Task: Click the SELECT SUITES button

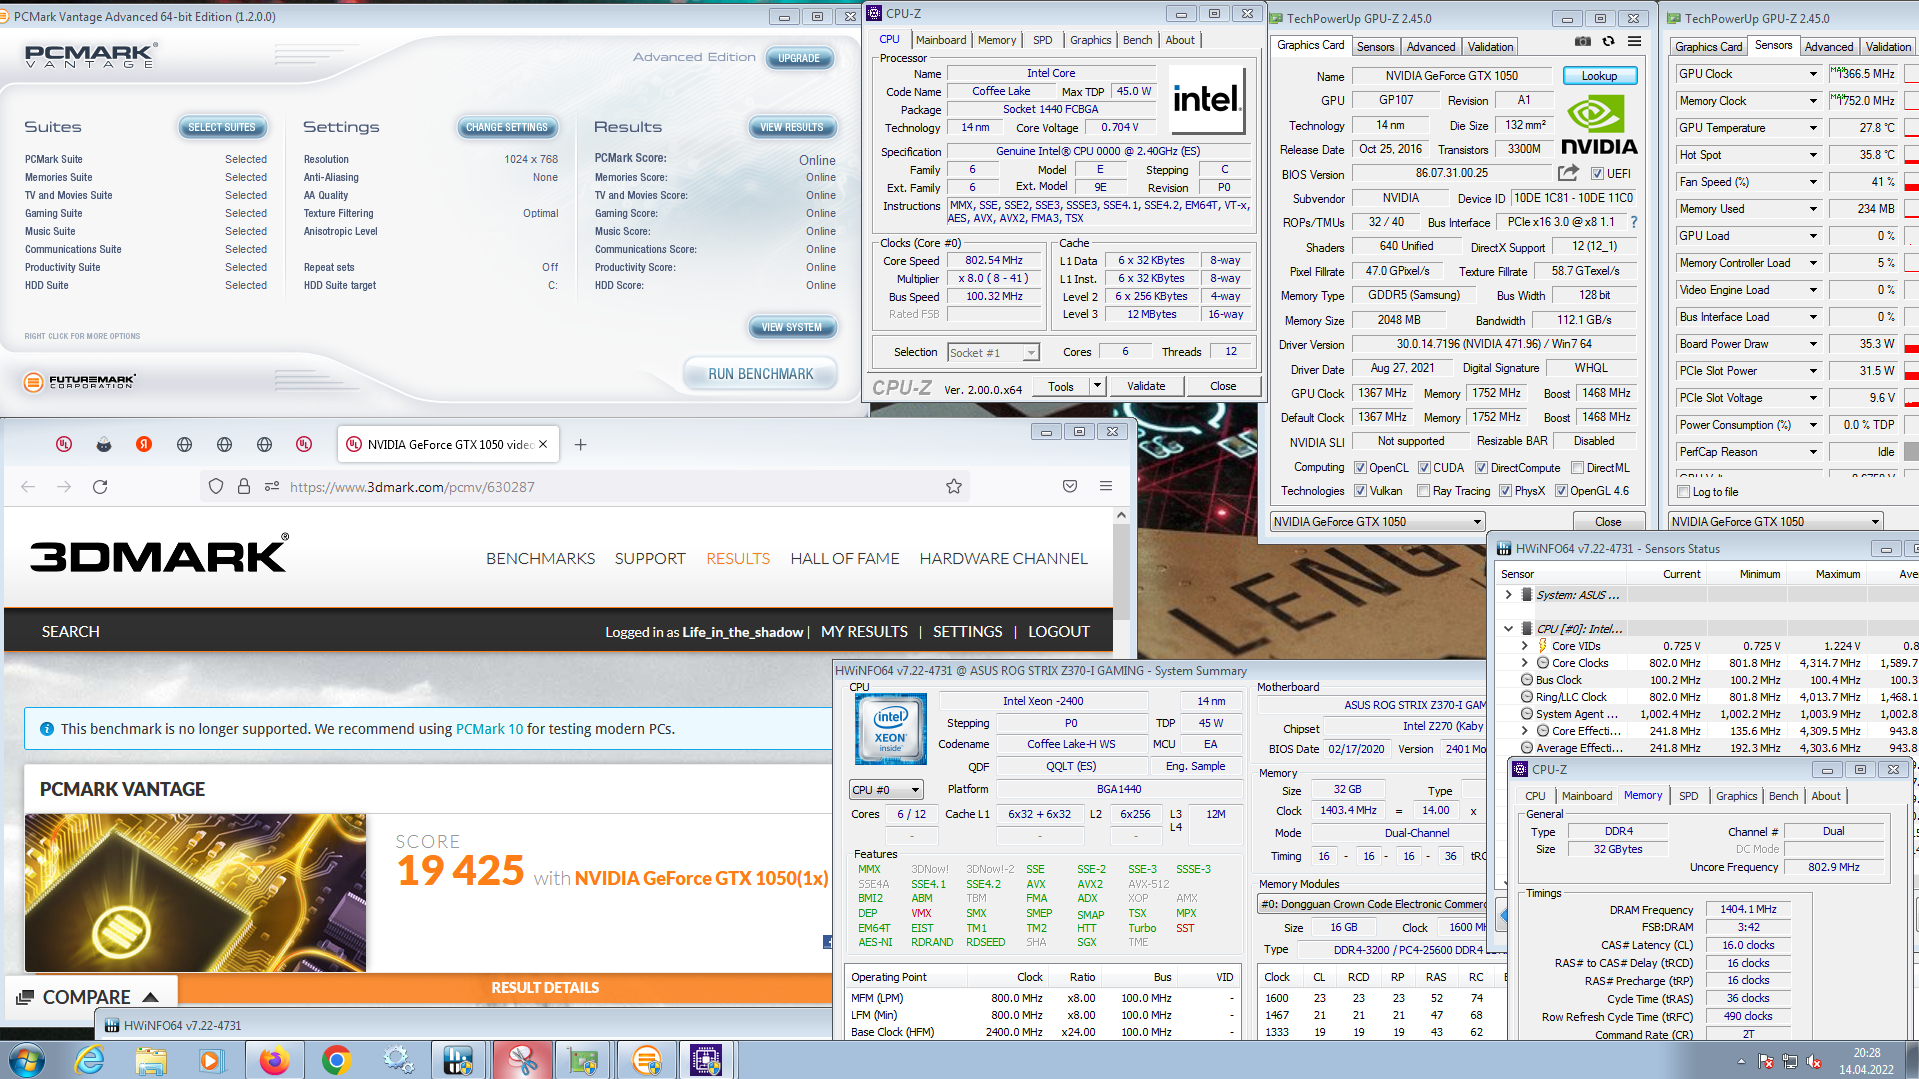Action: click(x=222, y=127)
